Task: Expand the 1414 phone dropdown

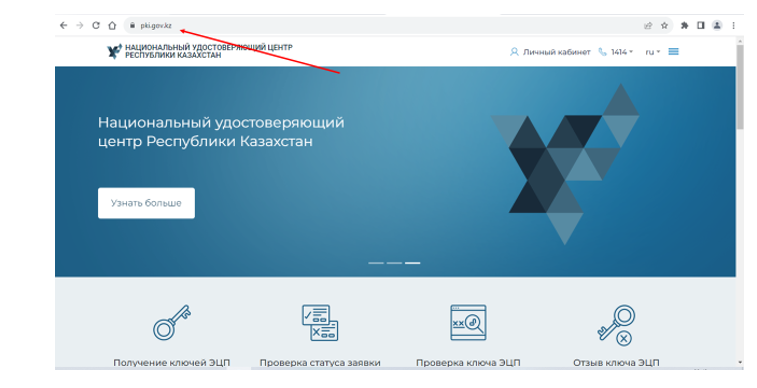Action: tap(616, 52)
